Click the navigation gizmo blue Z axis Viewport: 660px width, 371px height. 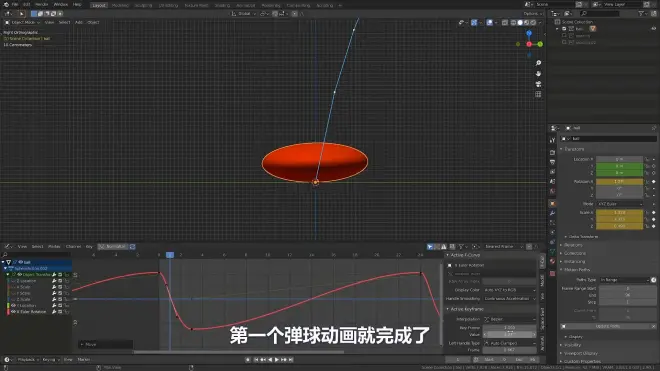pos(529,33)
